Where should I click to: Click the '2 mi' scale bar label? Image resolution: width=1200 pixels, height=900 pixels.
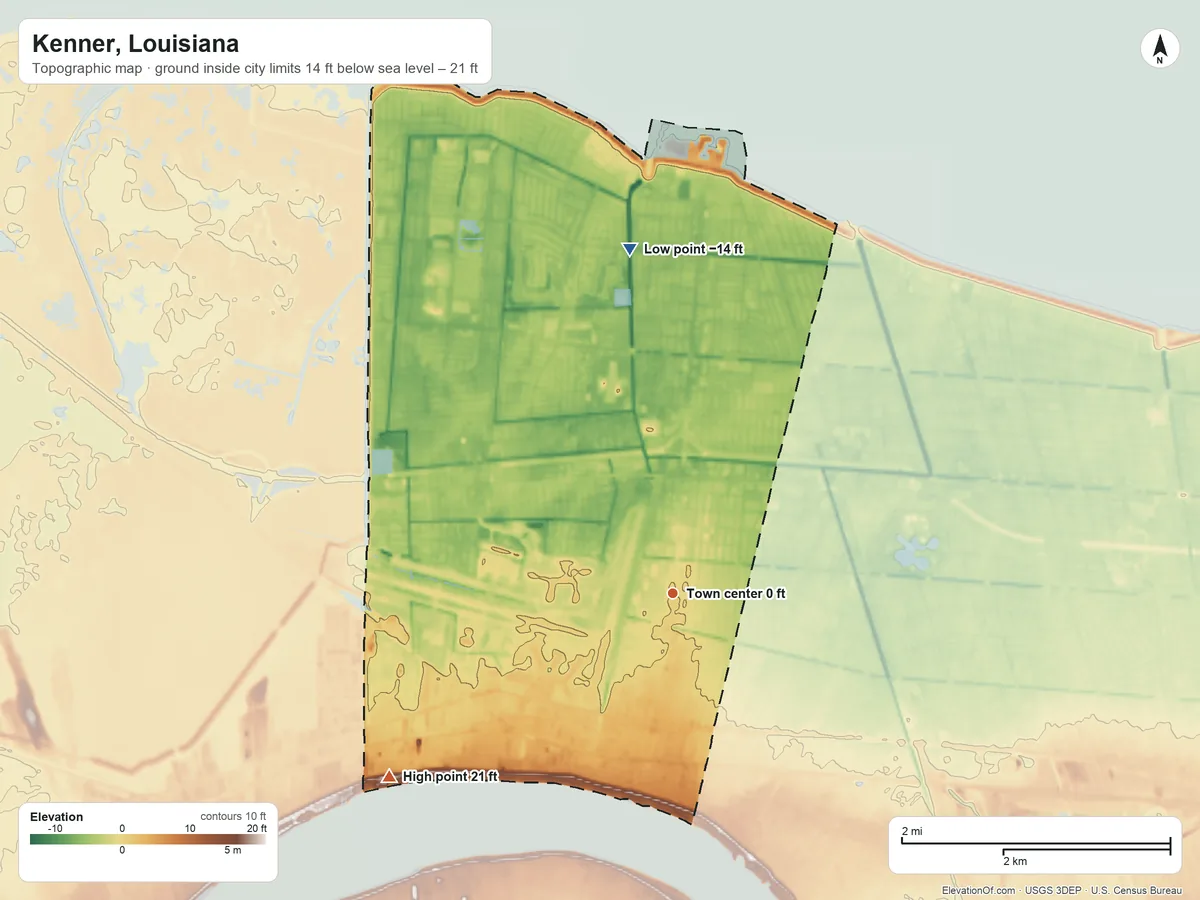912,831
